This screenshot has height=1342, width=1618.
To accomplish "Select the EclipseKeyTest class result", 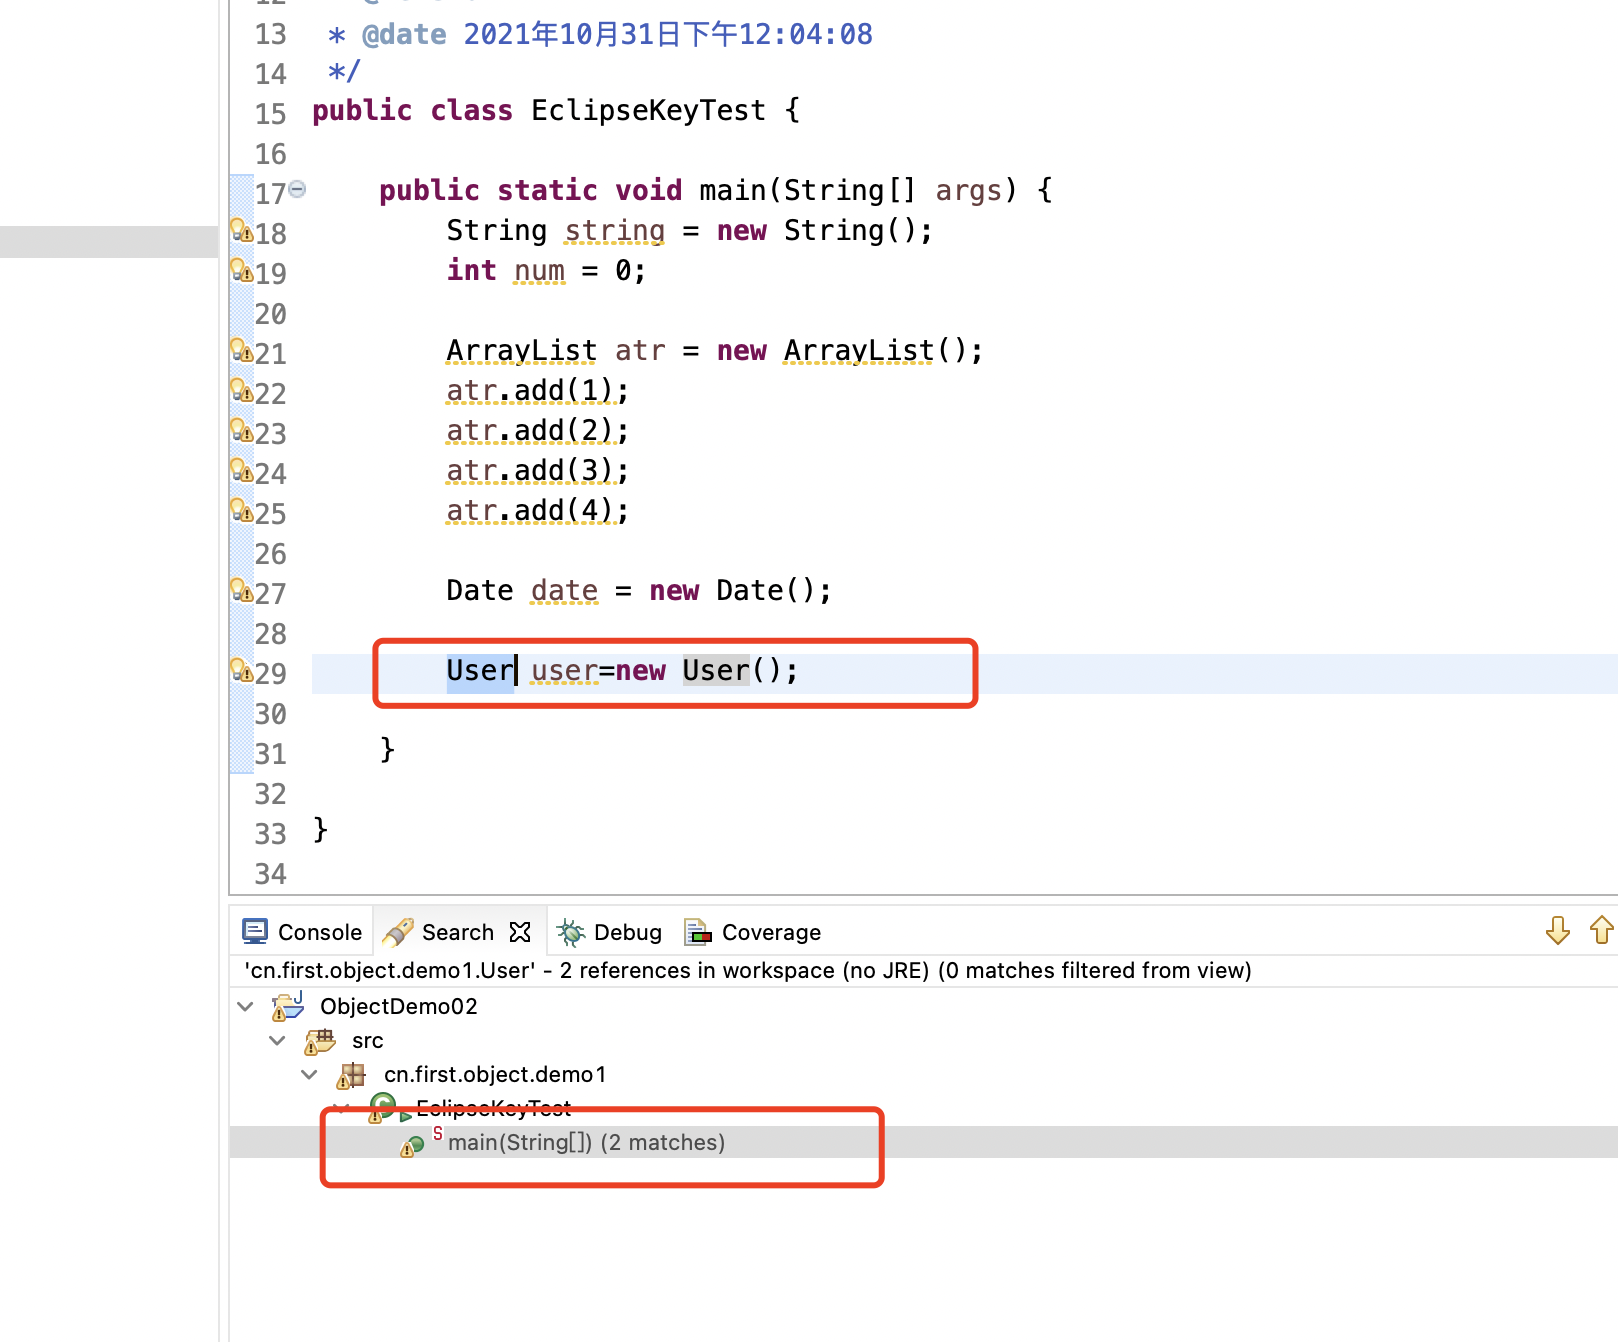I will [493, 1108].
